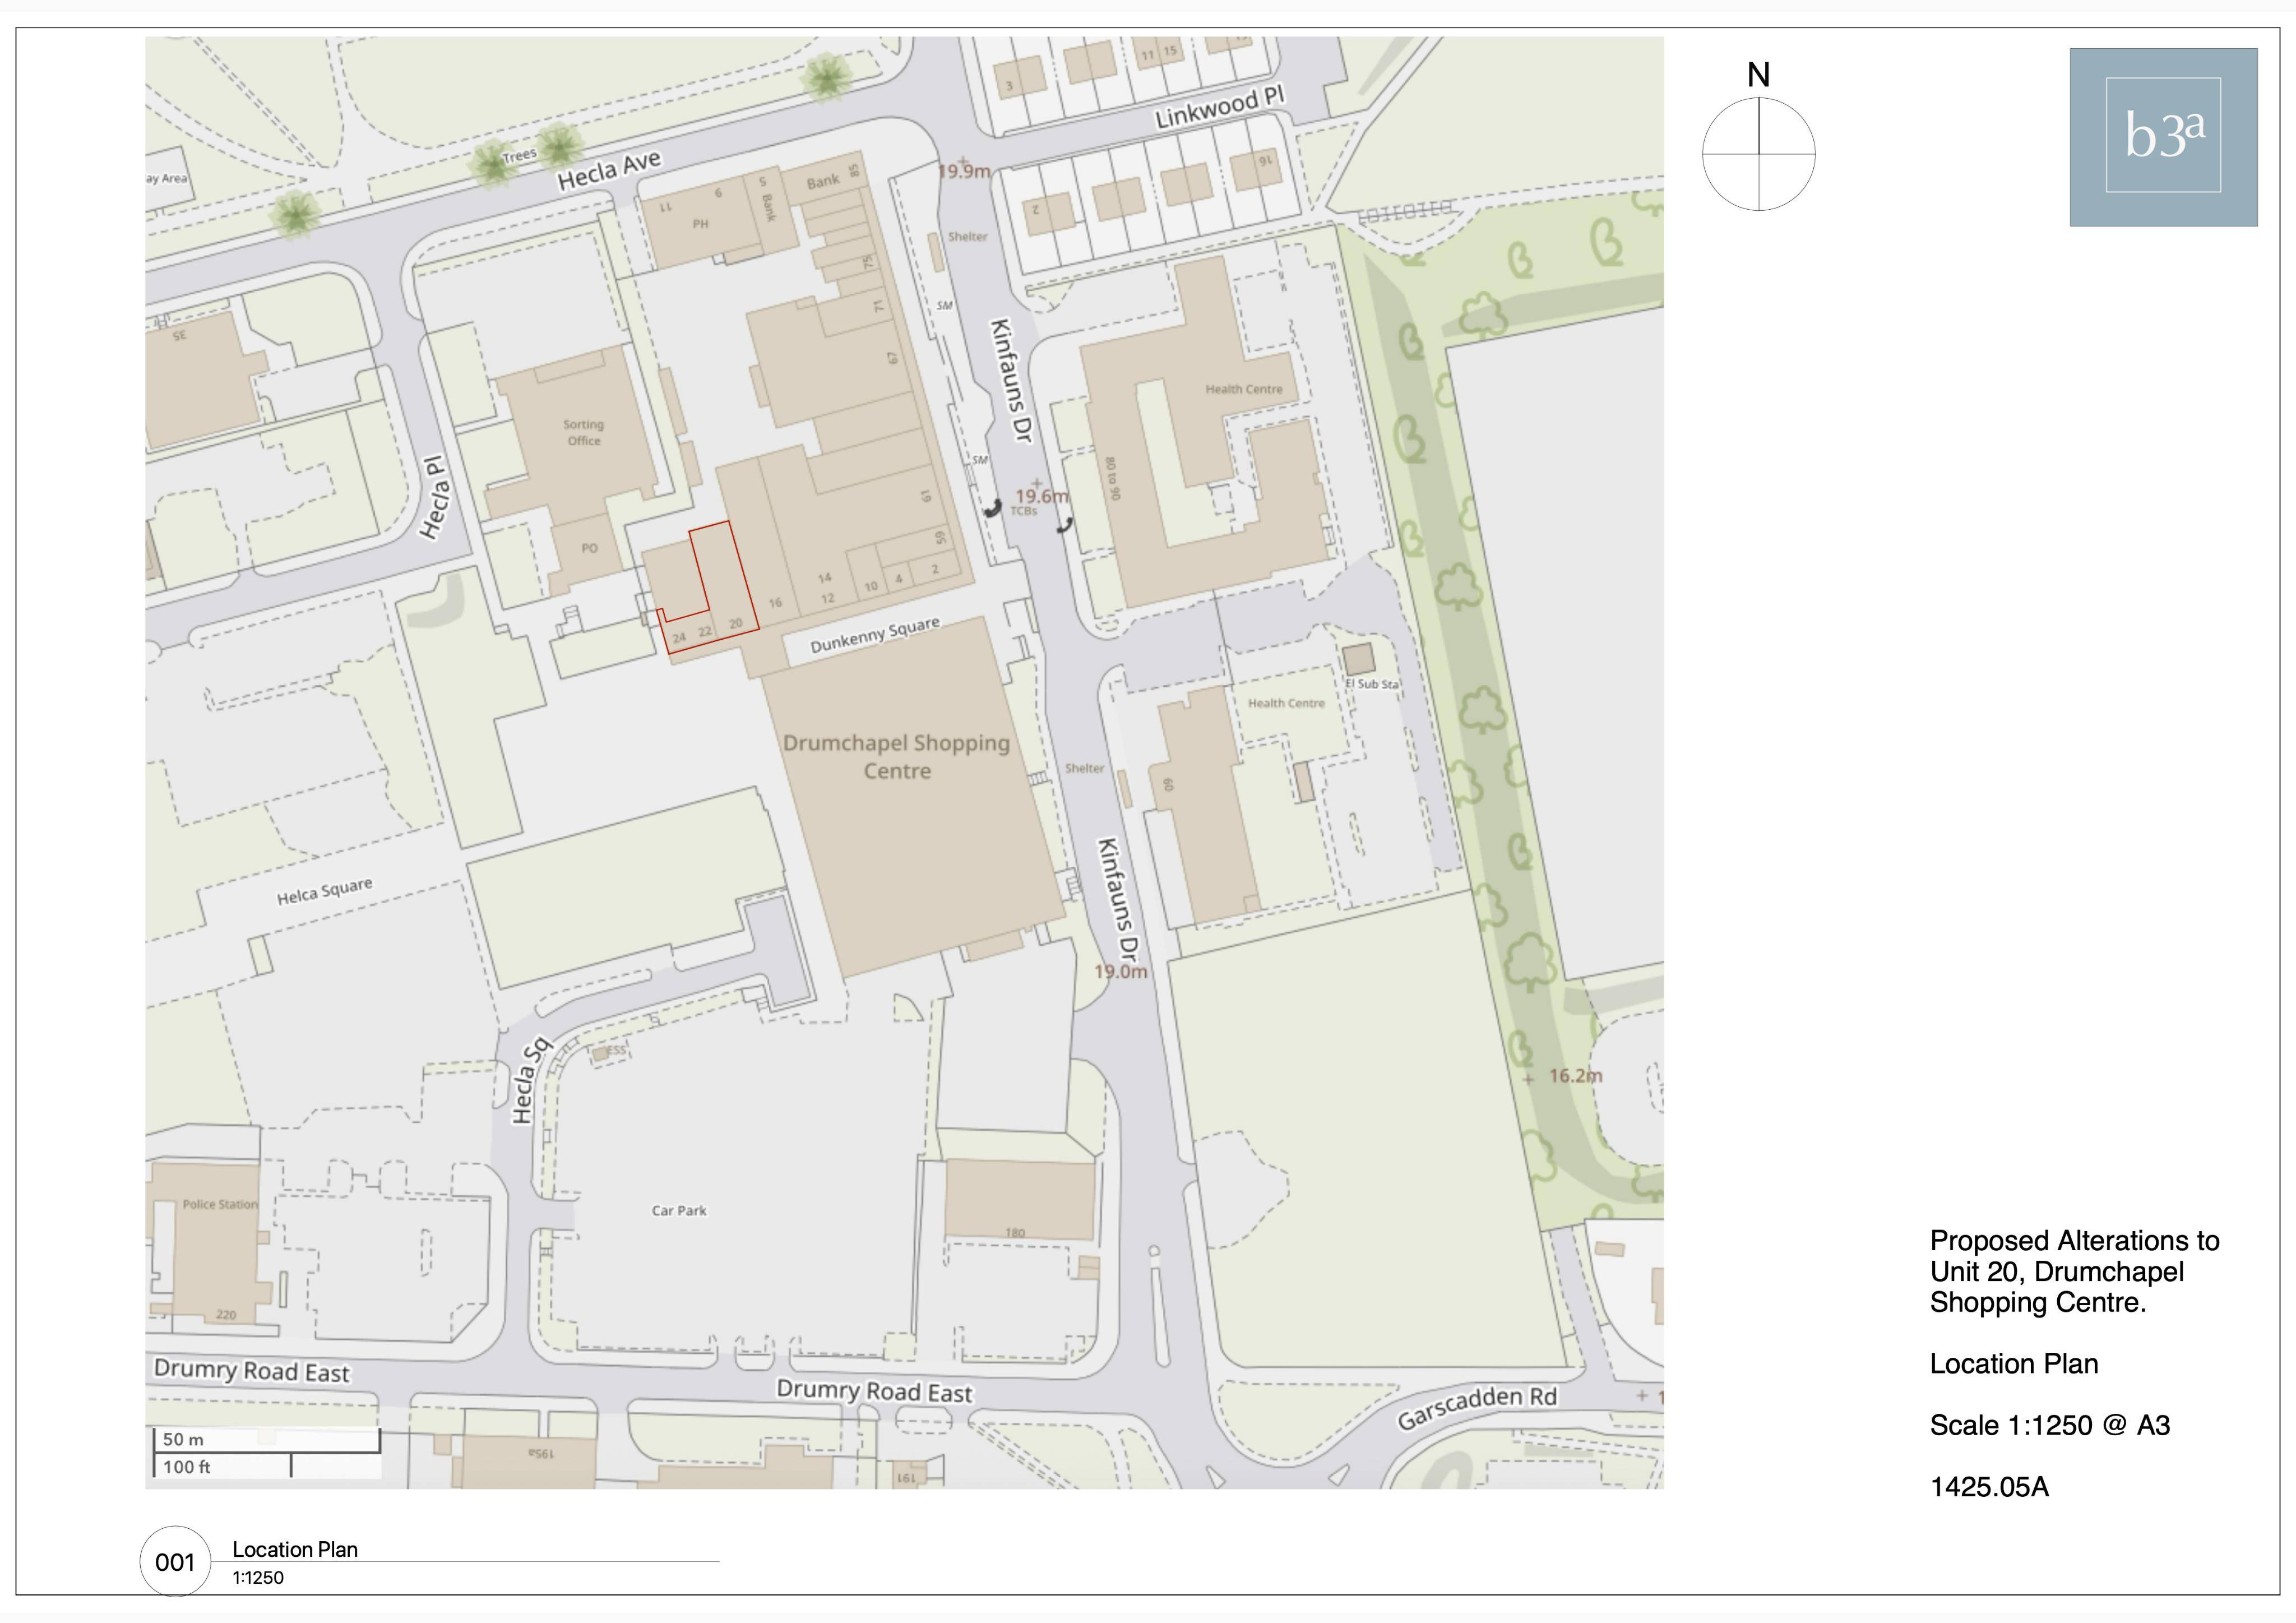Click the 'Car Park' label
Screen dimensions: 2296x1623
tap(679, 1210)
